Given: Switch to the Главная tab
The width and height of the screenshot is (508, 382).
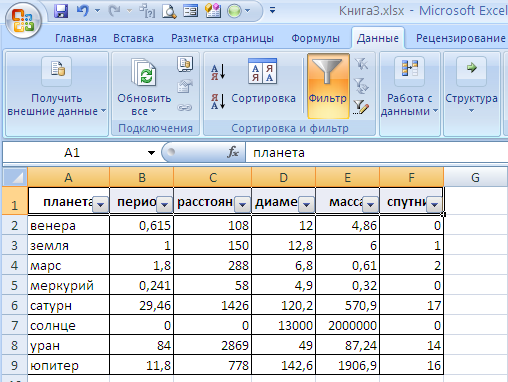Looking at the screenshot, I should coord(76,38).
